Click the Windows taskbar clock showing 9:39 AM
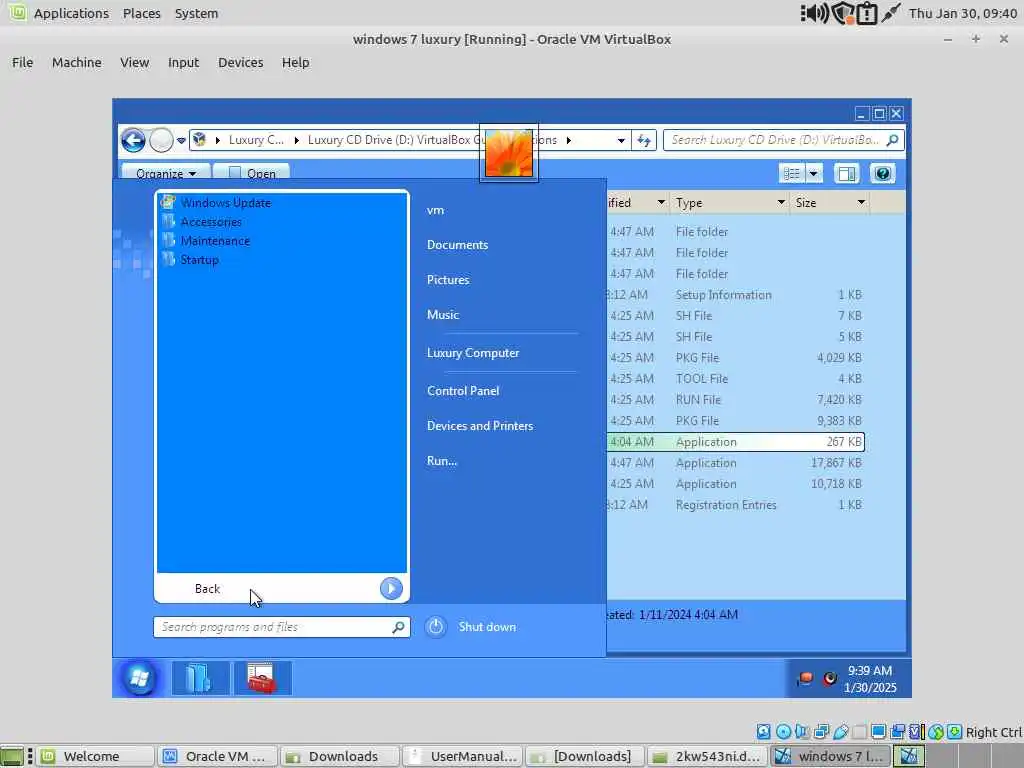Viewport: 1024px width, 768px height. coord(870,679)
